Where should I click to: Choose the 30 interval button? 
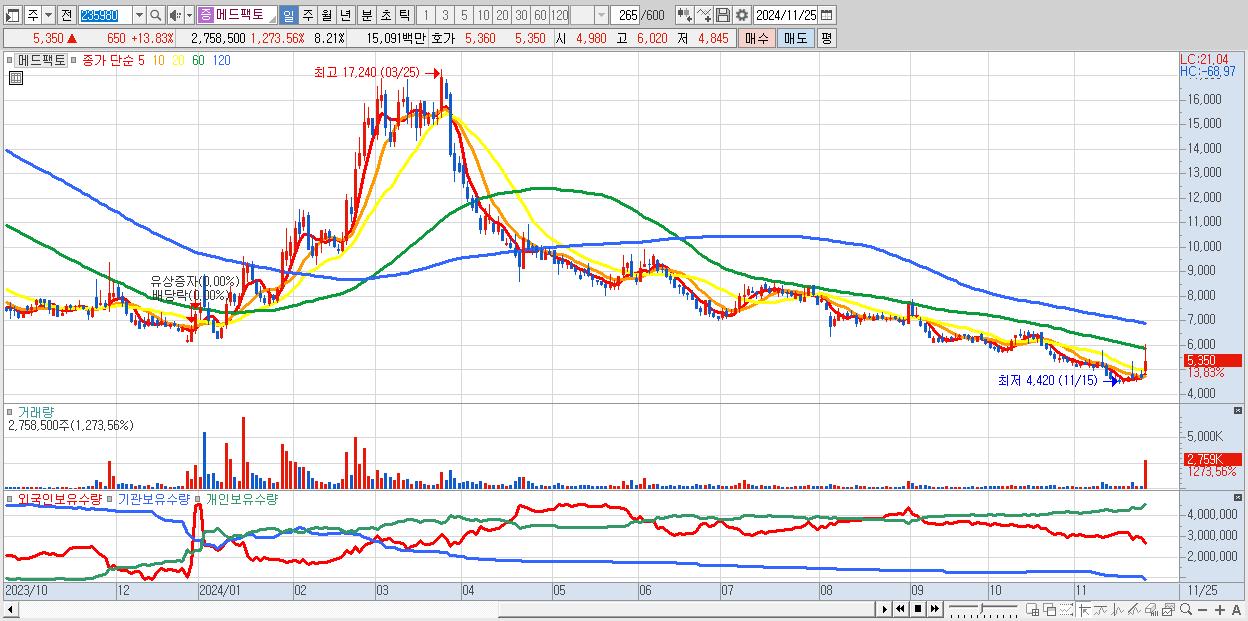coord(521,15)
